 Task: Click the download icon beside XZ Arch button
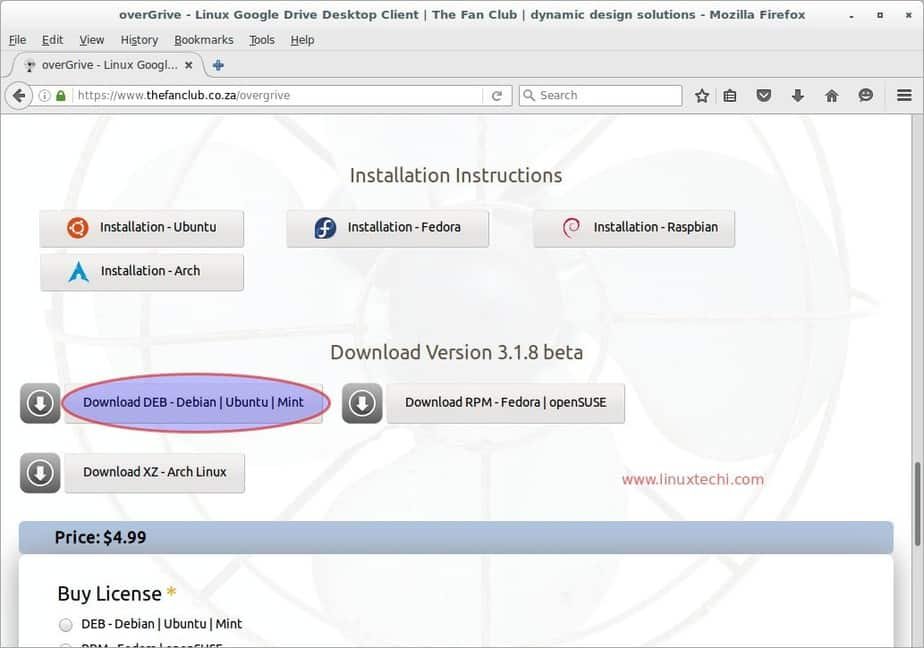[40, 472]
